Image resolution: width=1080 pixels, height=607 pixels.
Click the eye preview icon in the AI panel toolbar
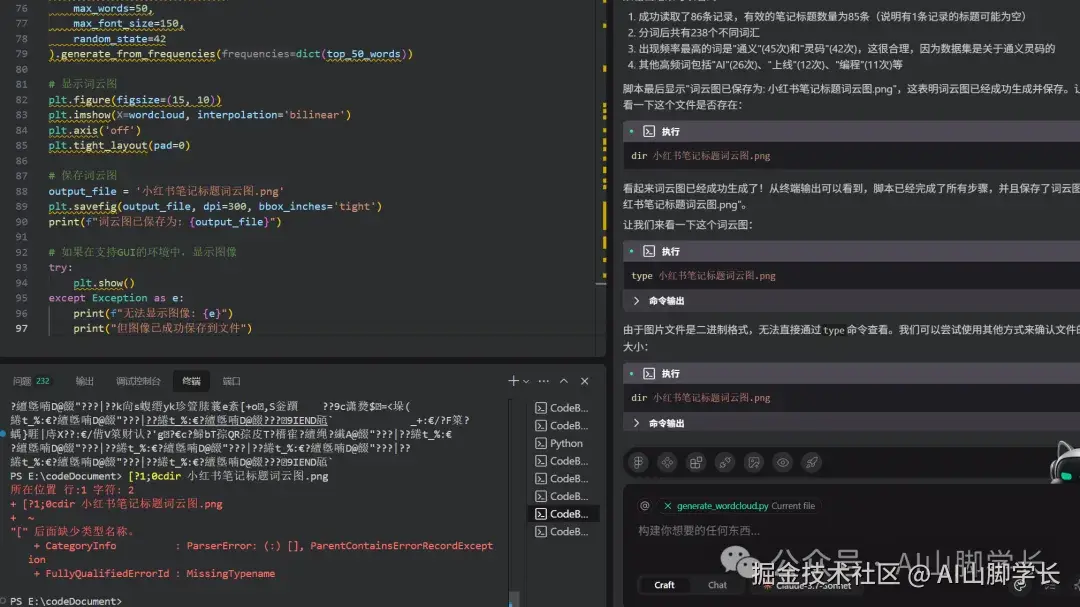click(782, 463)
